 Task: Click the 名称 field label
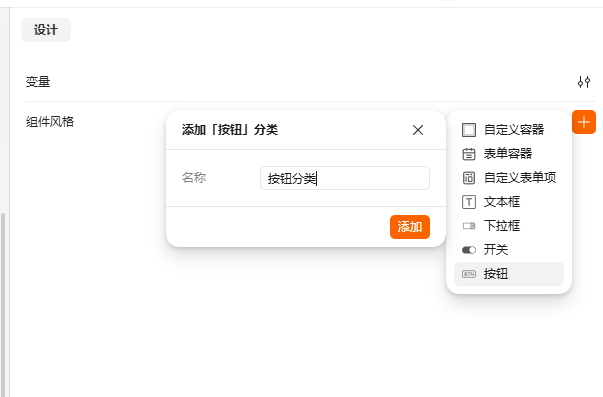click(194, 178)
